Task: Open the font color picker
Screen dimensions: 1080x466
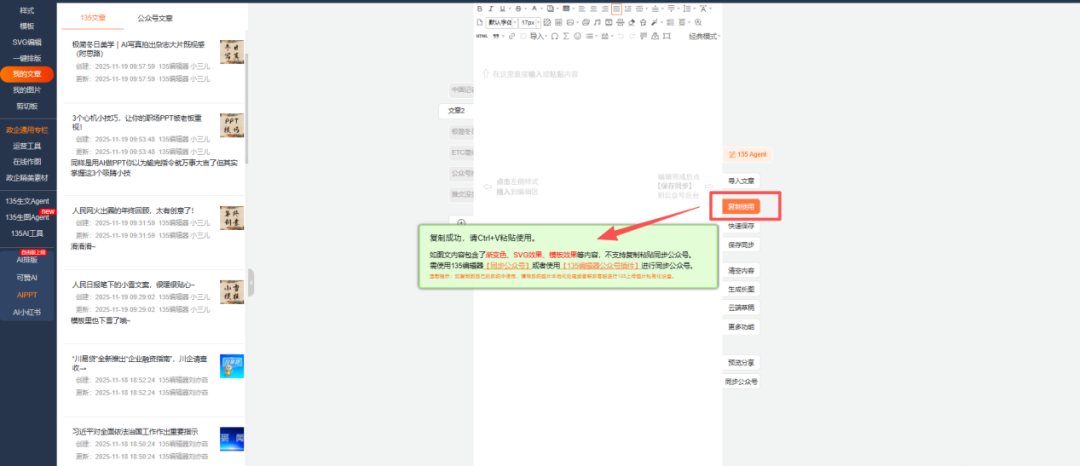Action: (x=534, y=8)
